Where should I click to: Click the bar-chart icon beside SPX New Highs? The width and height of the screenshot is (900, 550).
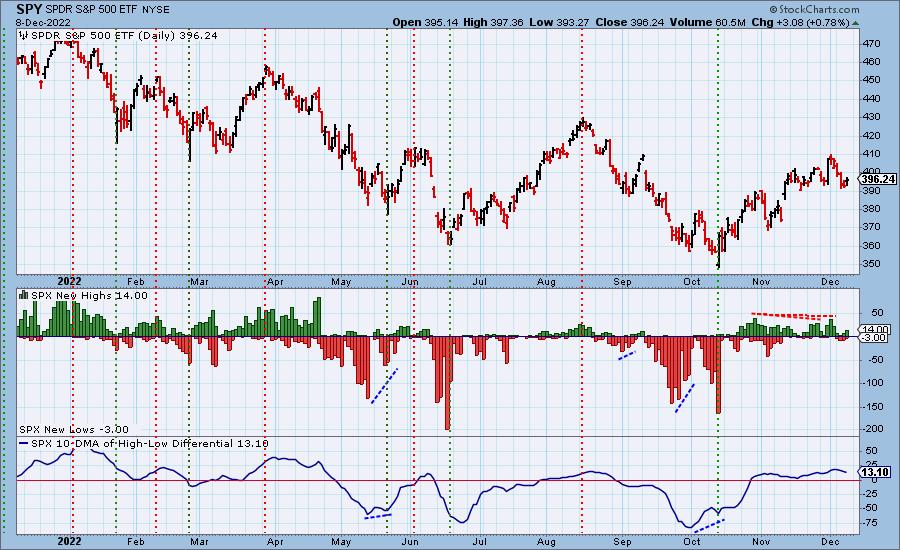[24, 295]
